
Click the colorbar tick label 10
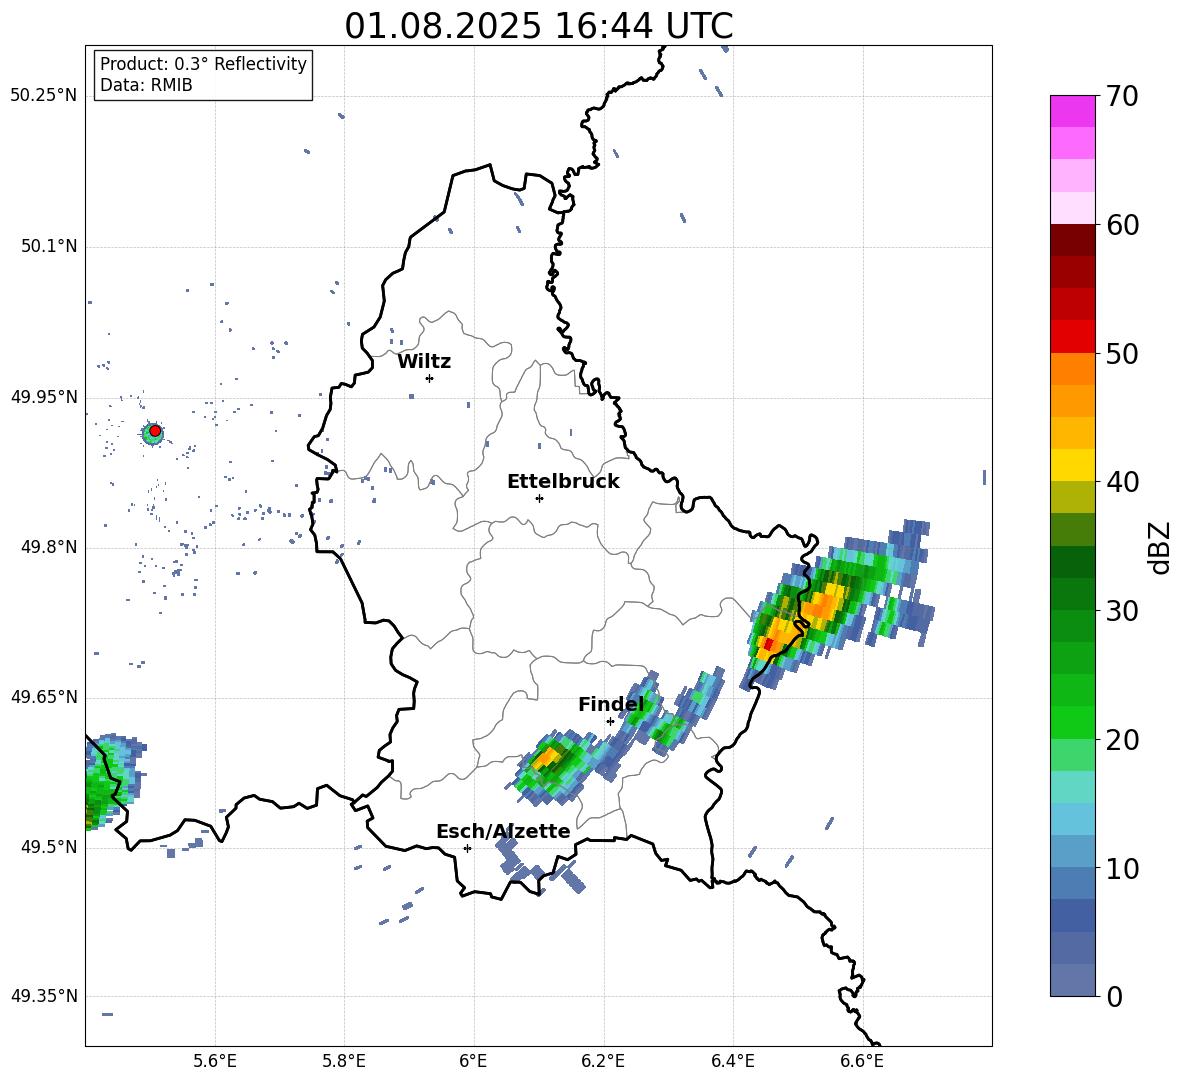point(1122,868)
